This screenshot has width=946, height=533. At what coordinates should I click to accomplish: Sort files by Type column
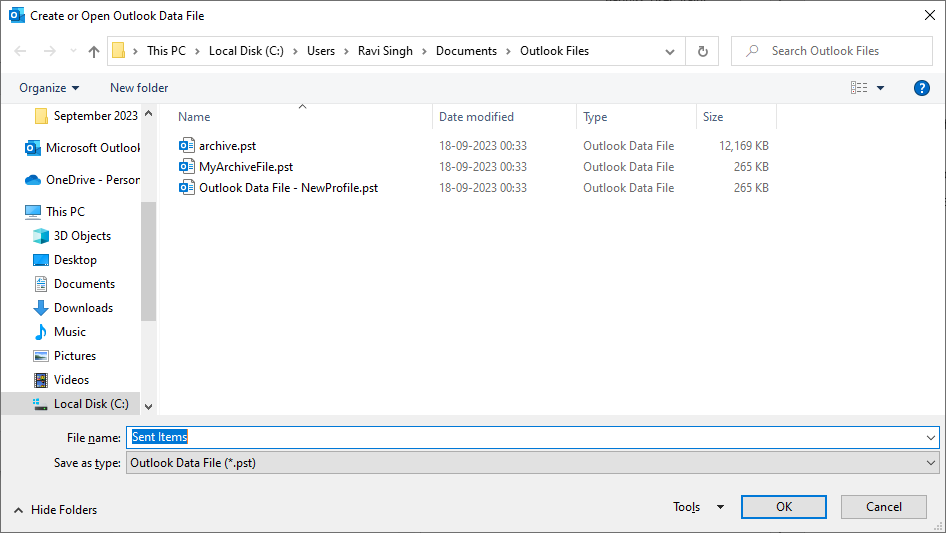click(595, 117)
